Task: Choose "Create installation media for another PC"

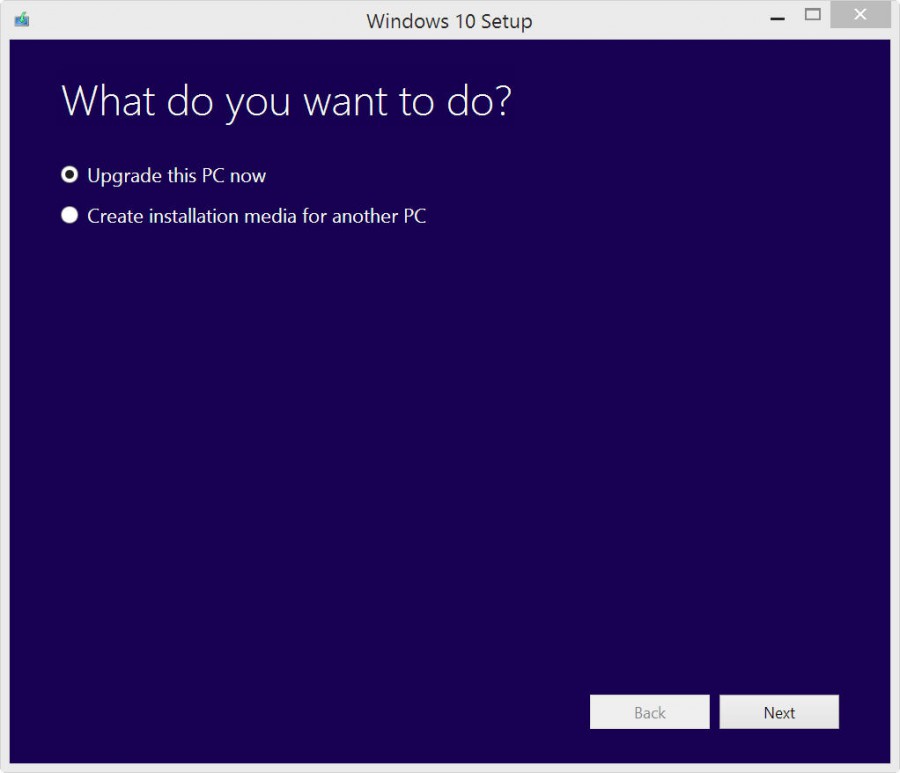Action: (x=69, y=215)
